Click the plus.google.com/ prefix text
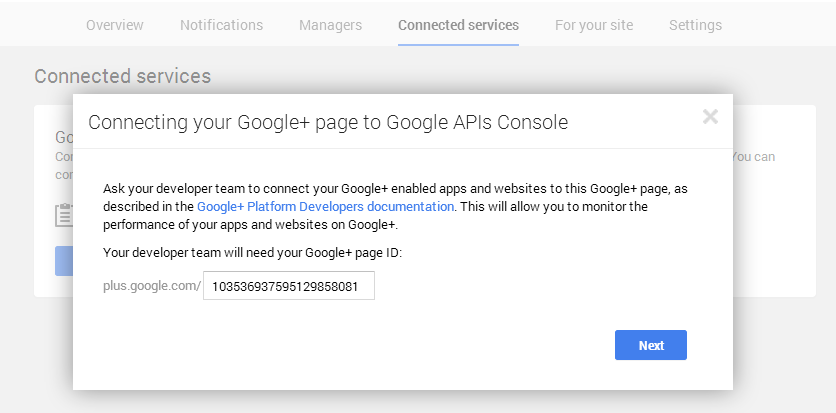 point(152,287)
